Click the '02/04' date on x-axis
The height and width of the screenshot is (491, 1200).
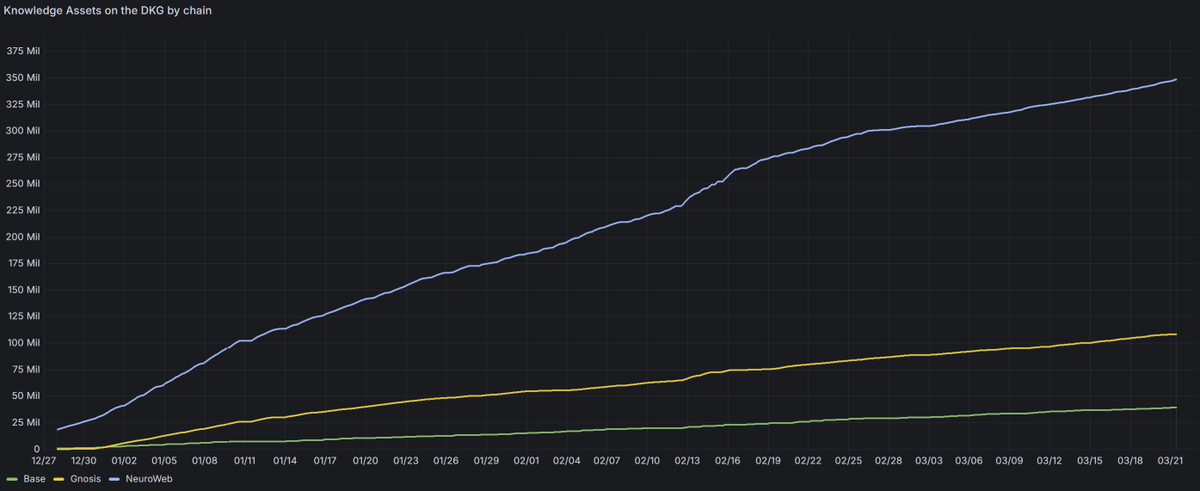pos(567,461)
